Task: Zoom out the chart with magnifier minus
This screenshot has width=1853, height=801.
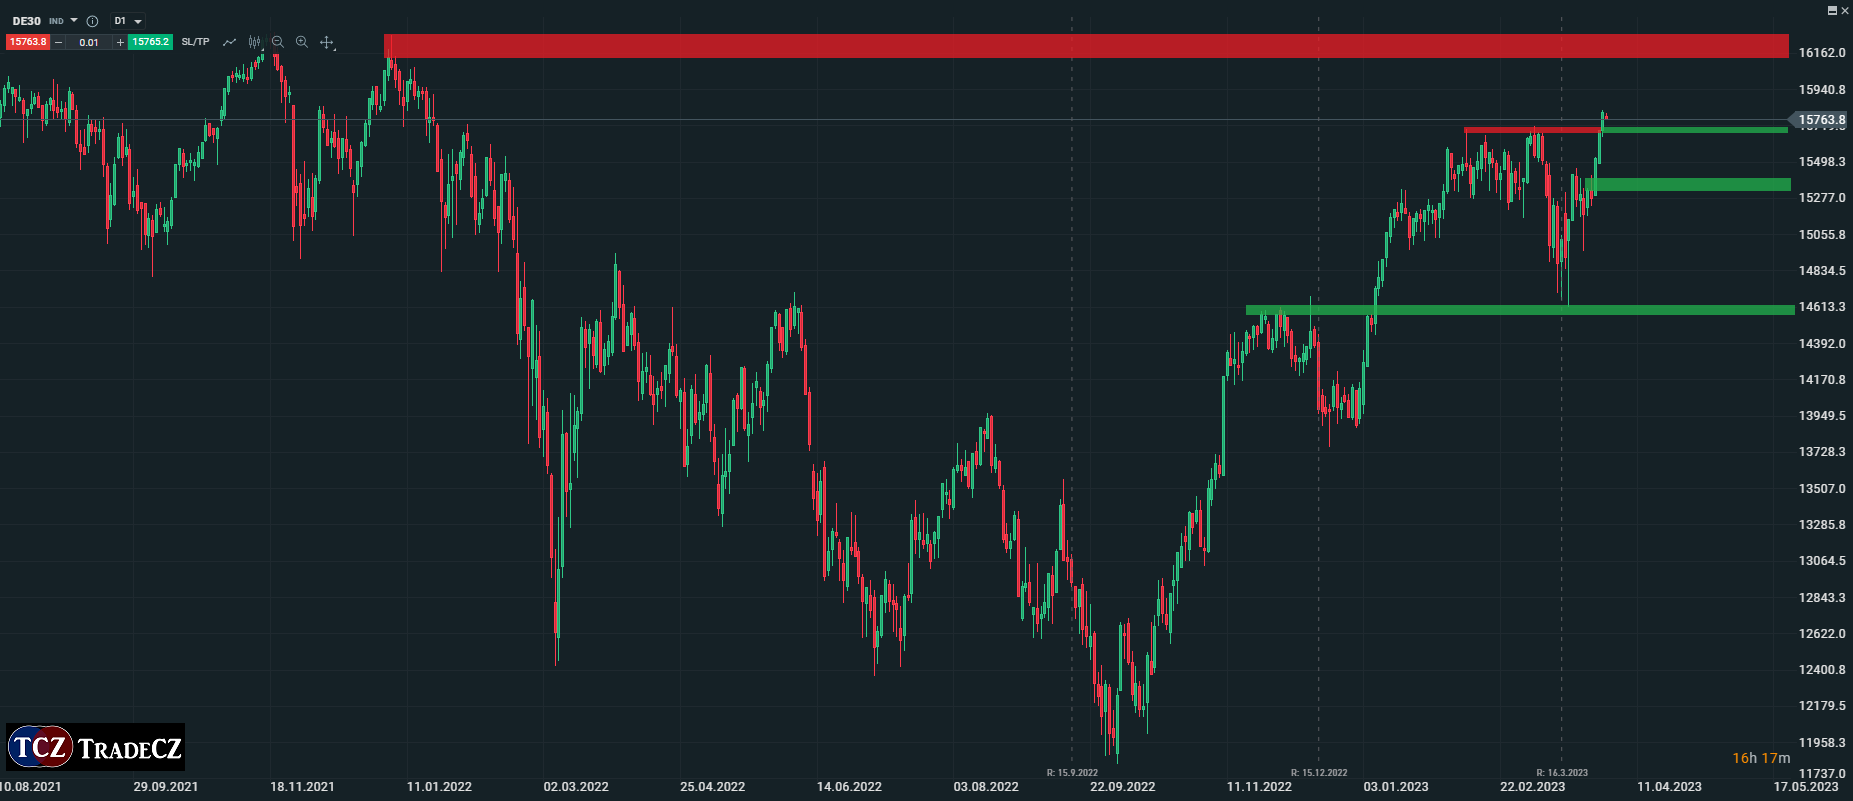Action: 278,42
